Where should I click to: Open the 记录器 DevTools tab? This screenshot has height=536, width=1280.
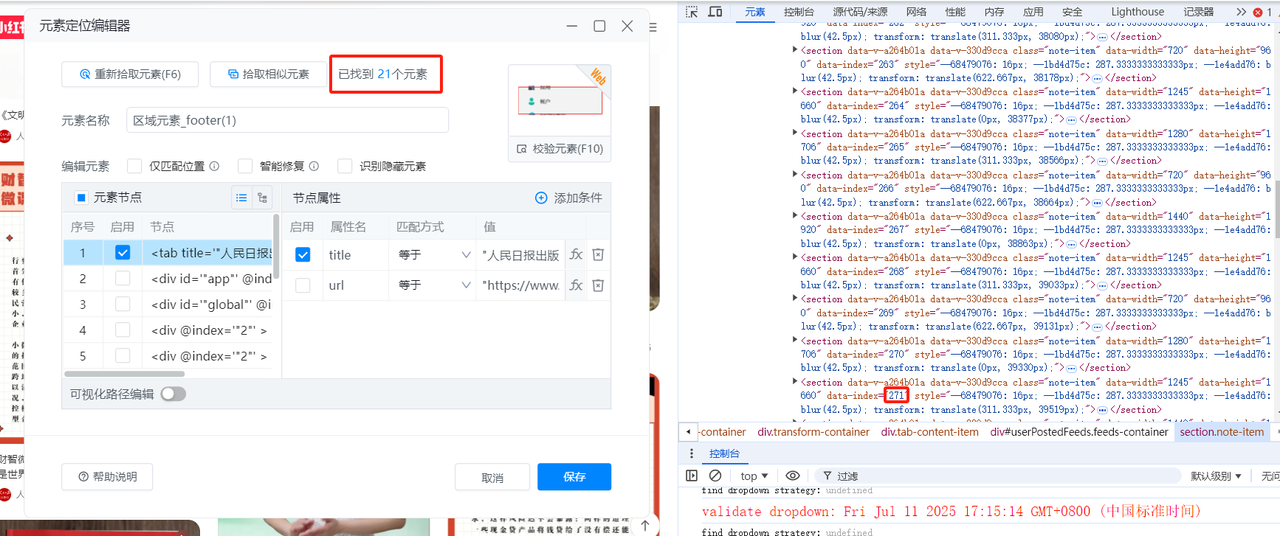[1199, 12]
